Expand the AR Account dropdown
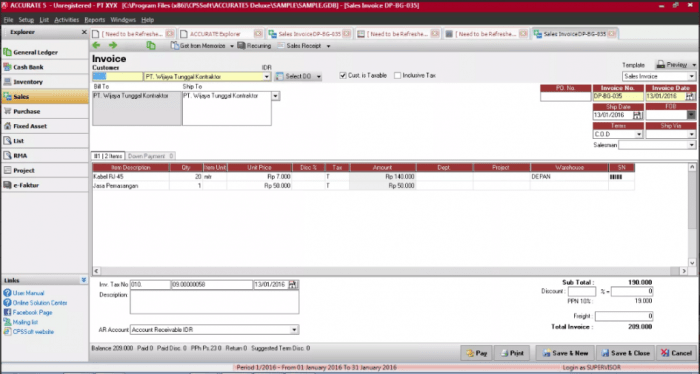The width and height of the screenshot is (700, 374). click(x=294, y=330)
